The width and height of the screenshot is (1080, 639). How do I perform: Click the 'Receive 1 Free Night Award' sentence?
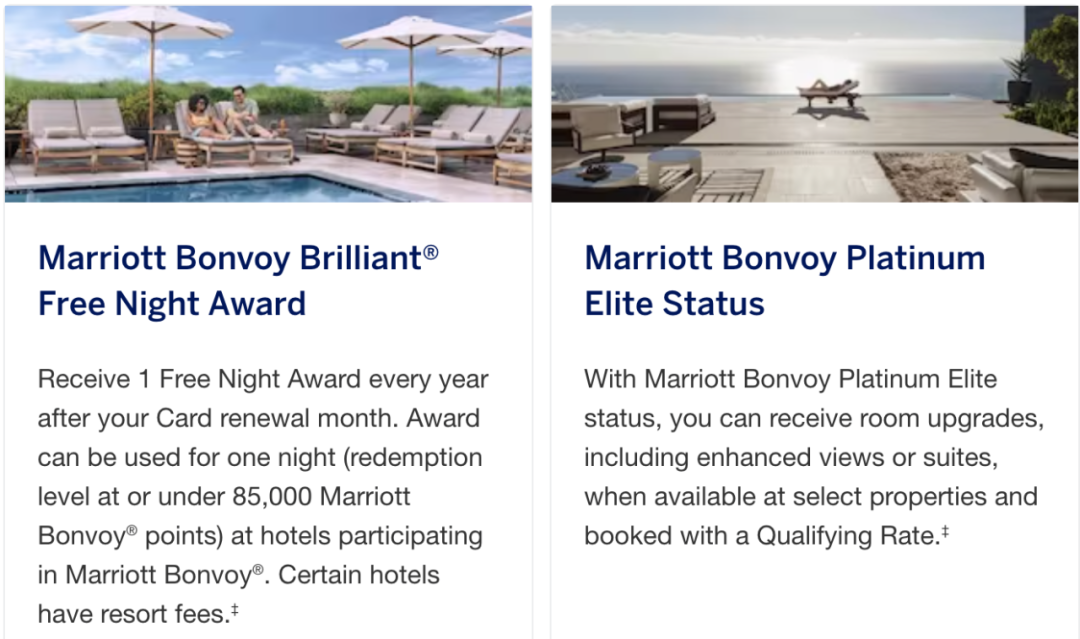[199, 379]
